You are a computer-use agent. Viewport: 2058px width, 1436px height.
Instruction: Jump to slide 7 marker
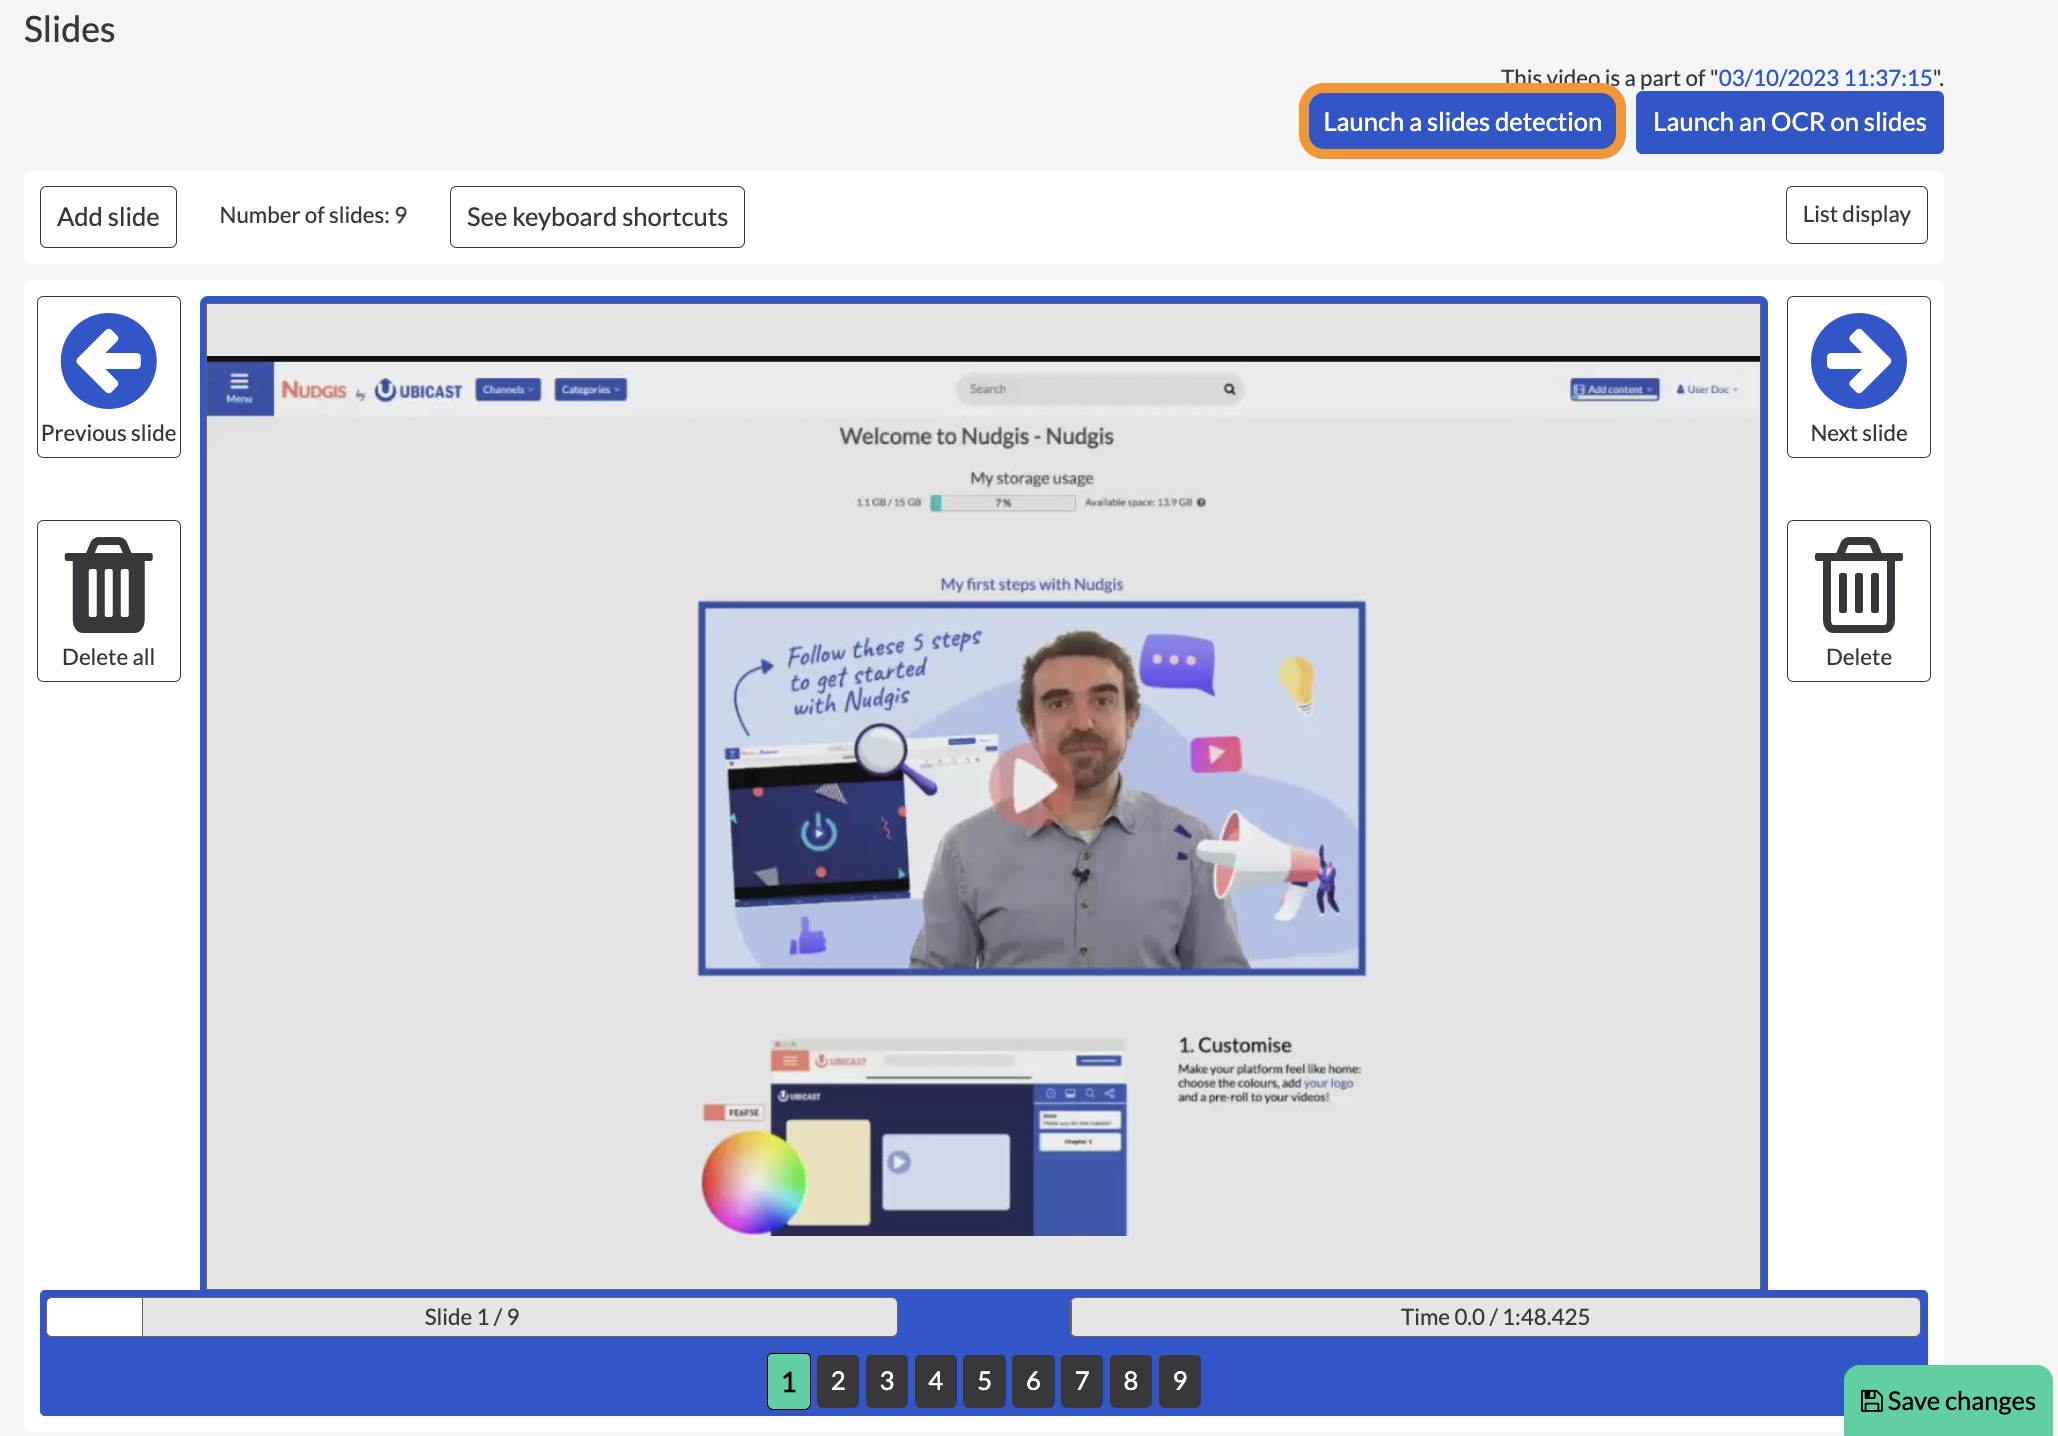coord(1082,1381)
